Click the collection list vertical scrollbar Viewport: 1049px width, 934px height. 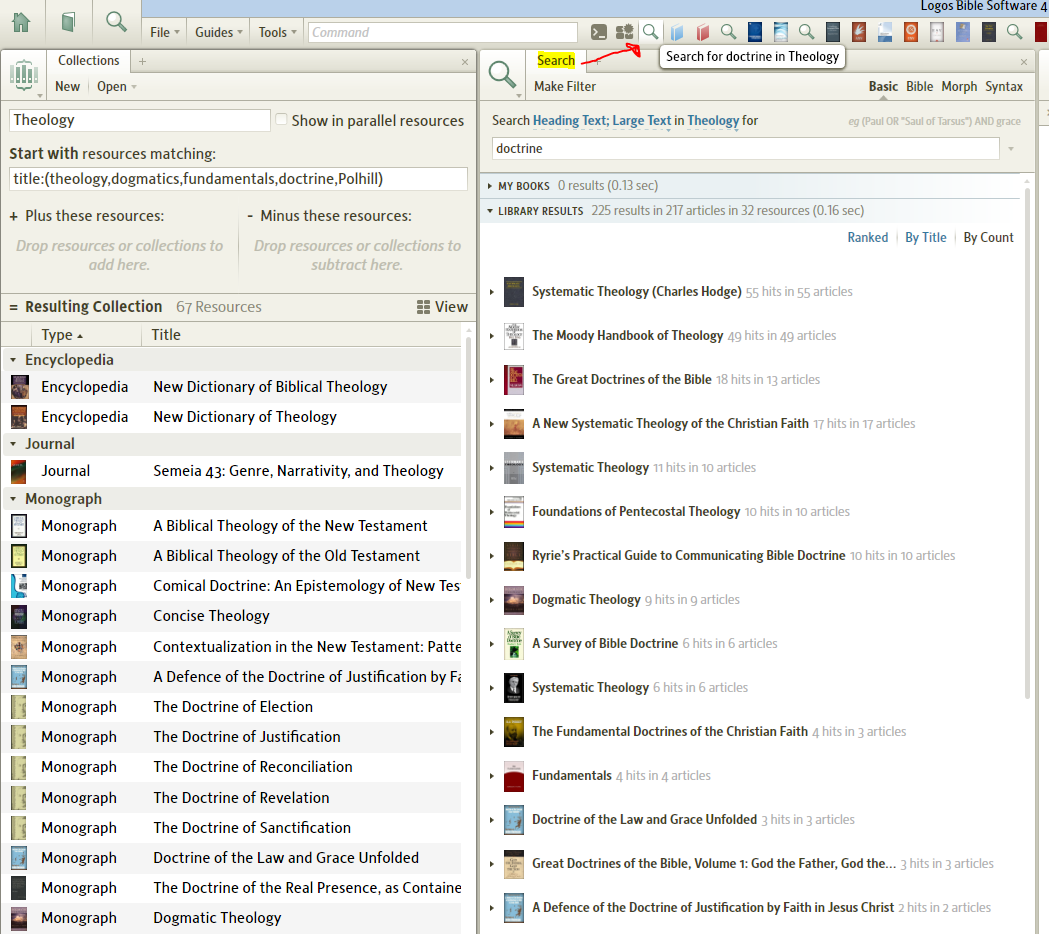pos(468,458)
